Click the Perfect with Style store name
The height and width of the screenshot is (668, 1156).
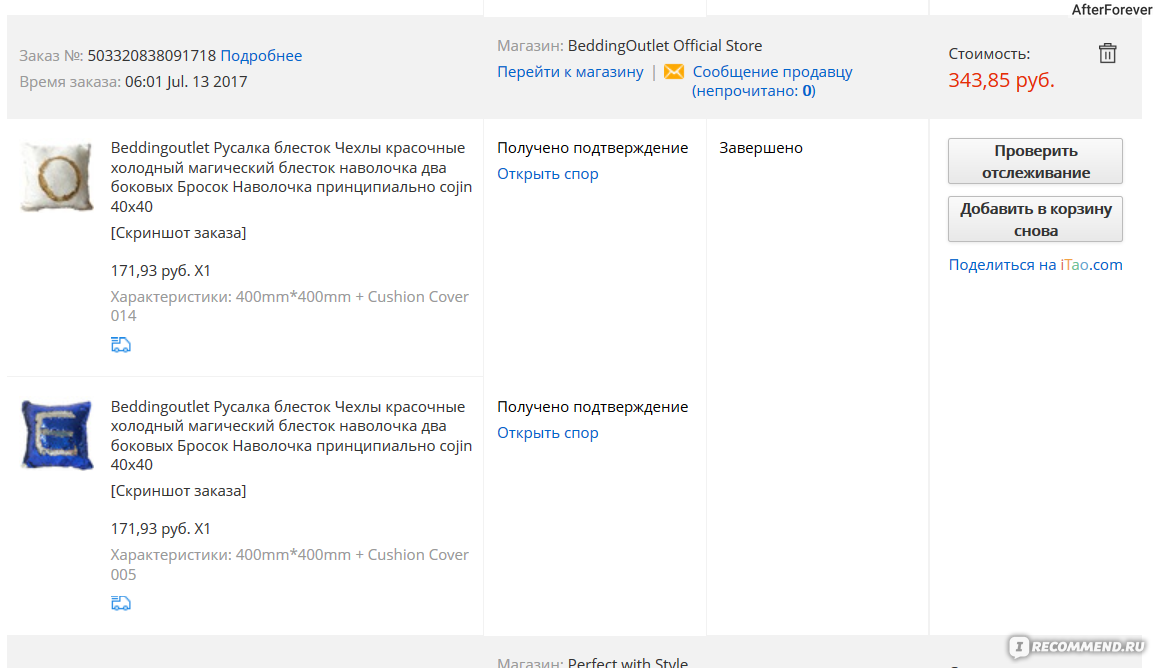(x=627, y=662)
